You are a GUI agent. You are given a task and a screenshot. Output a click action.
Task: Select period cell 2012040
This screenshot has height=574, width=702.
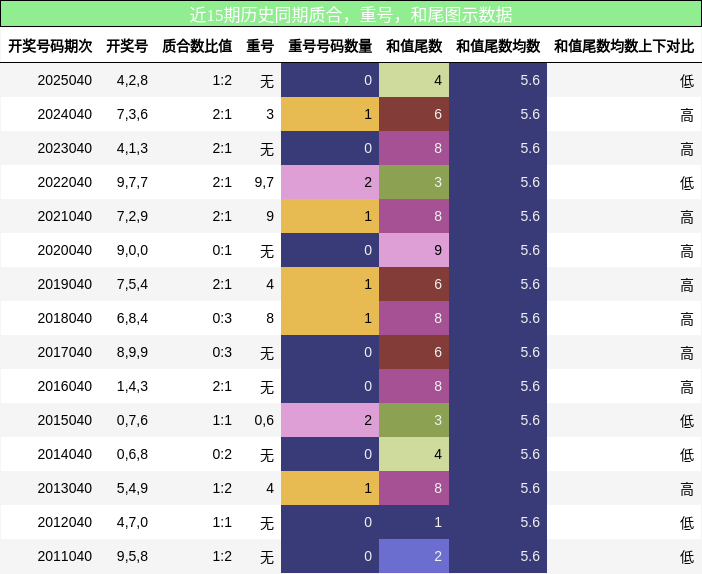[x=64, y=523]
